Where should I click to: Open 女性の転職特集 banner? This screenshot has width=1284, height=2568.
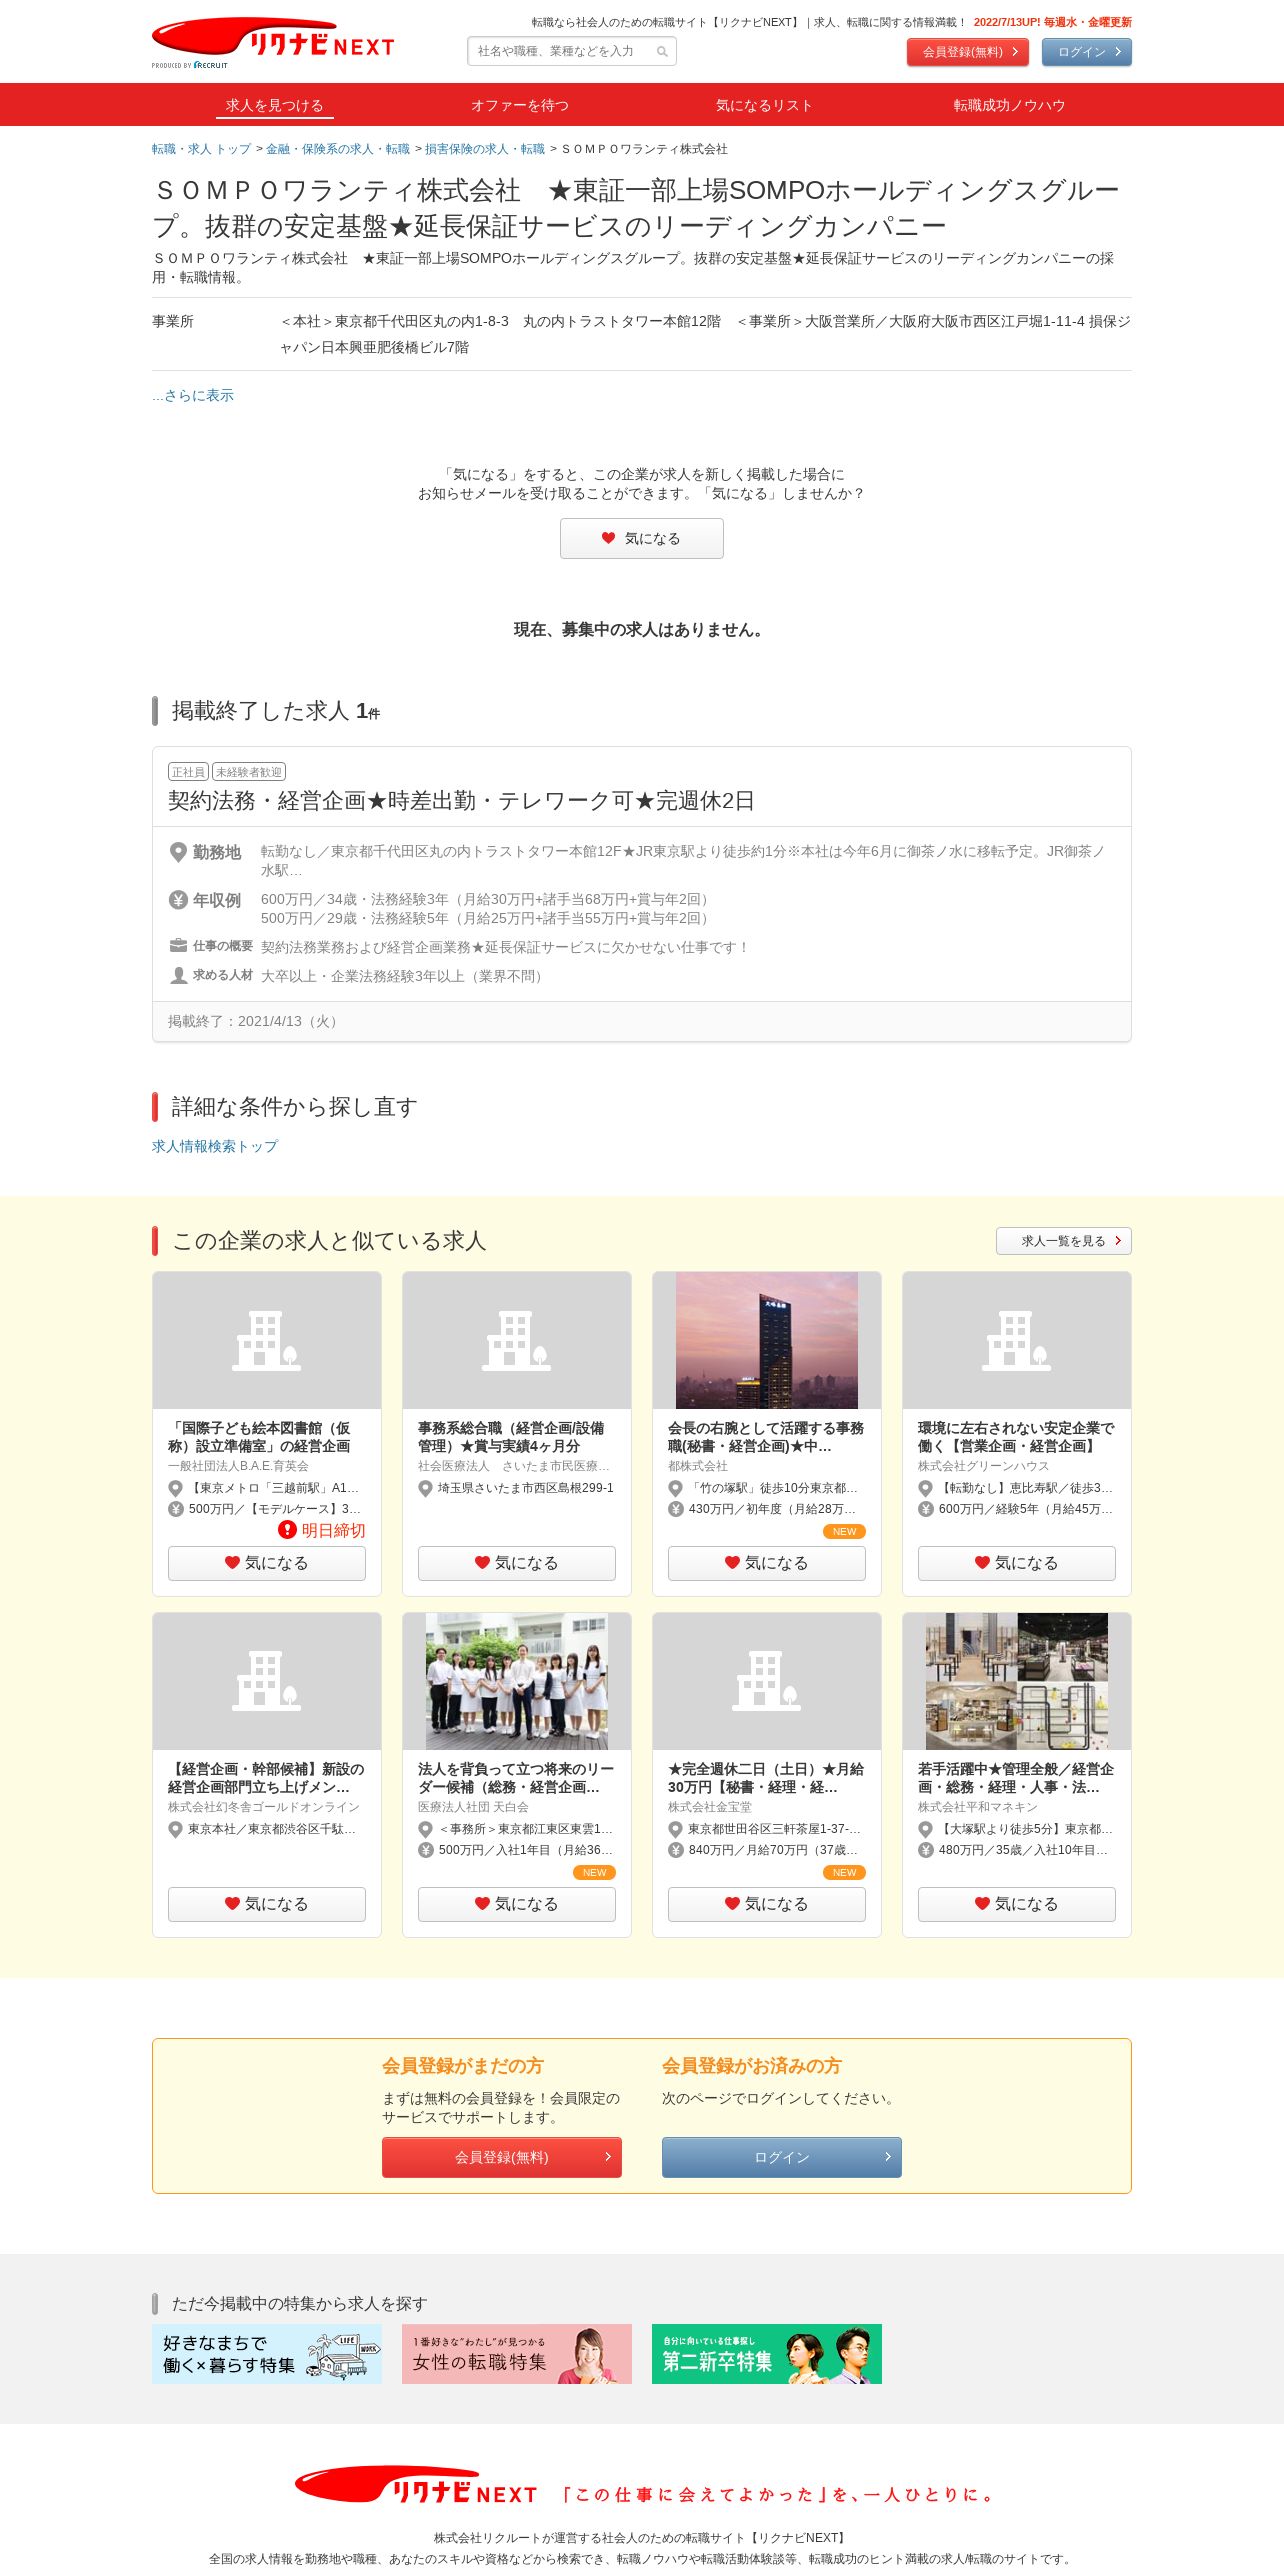pos(517,2354)
